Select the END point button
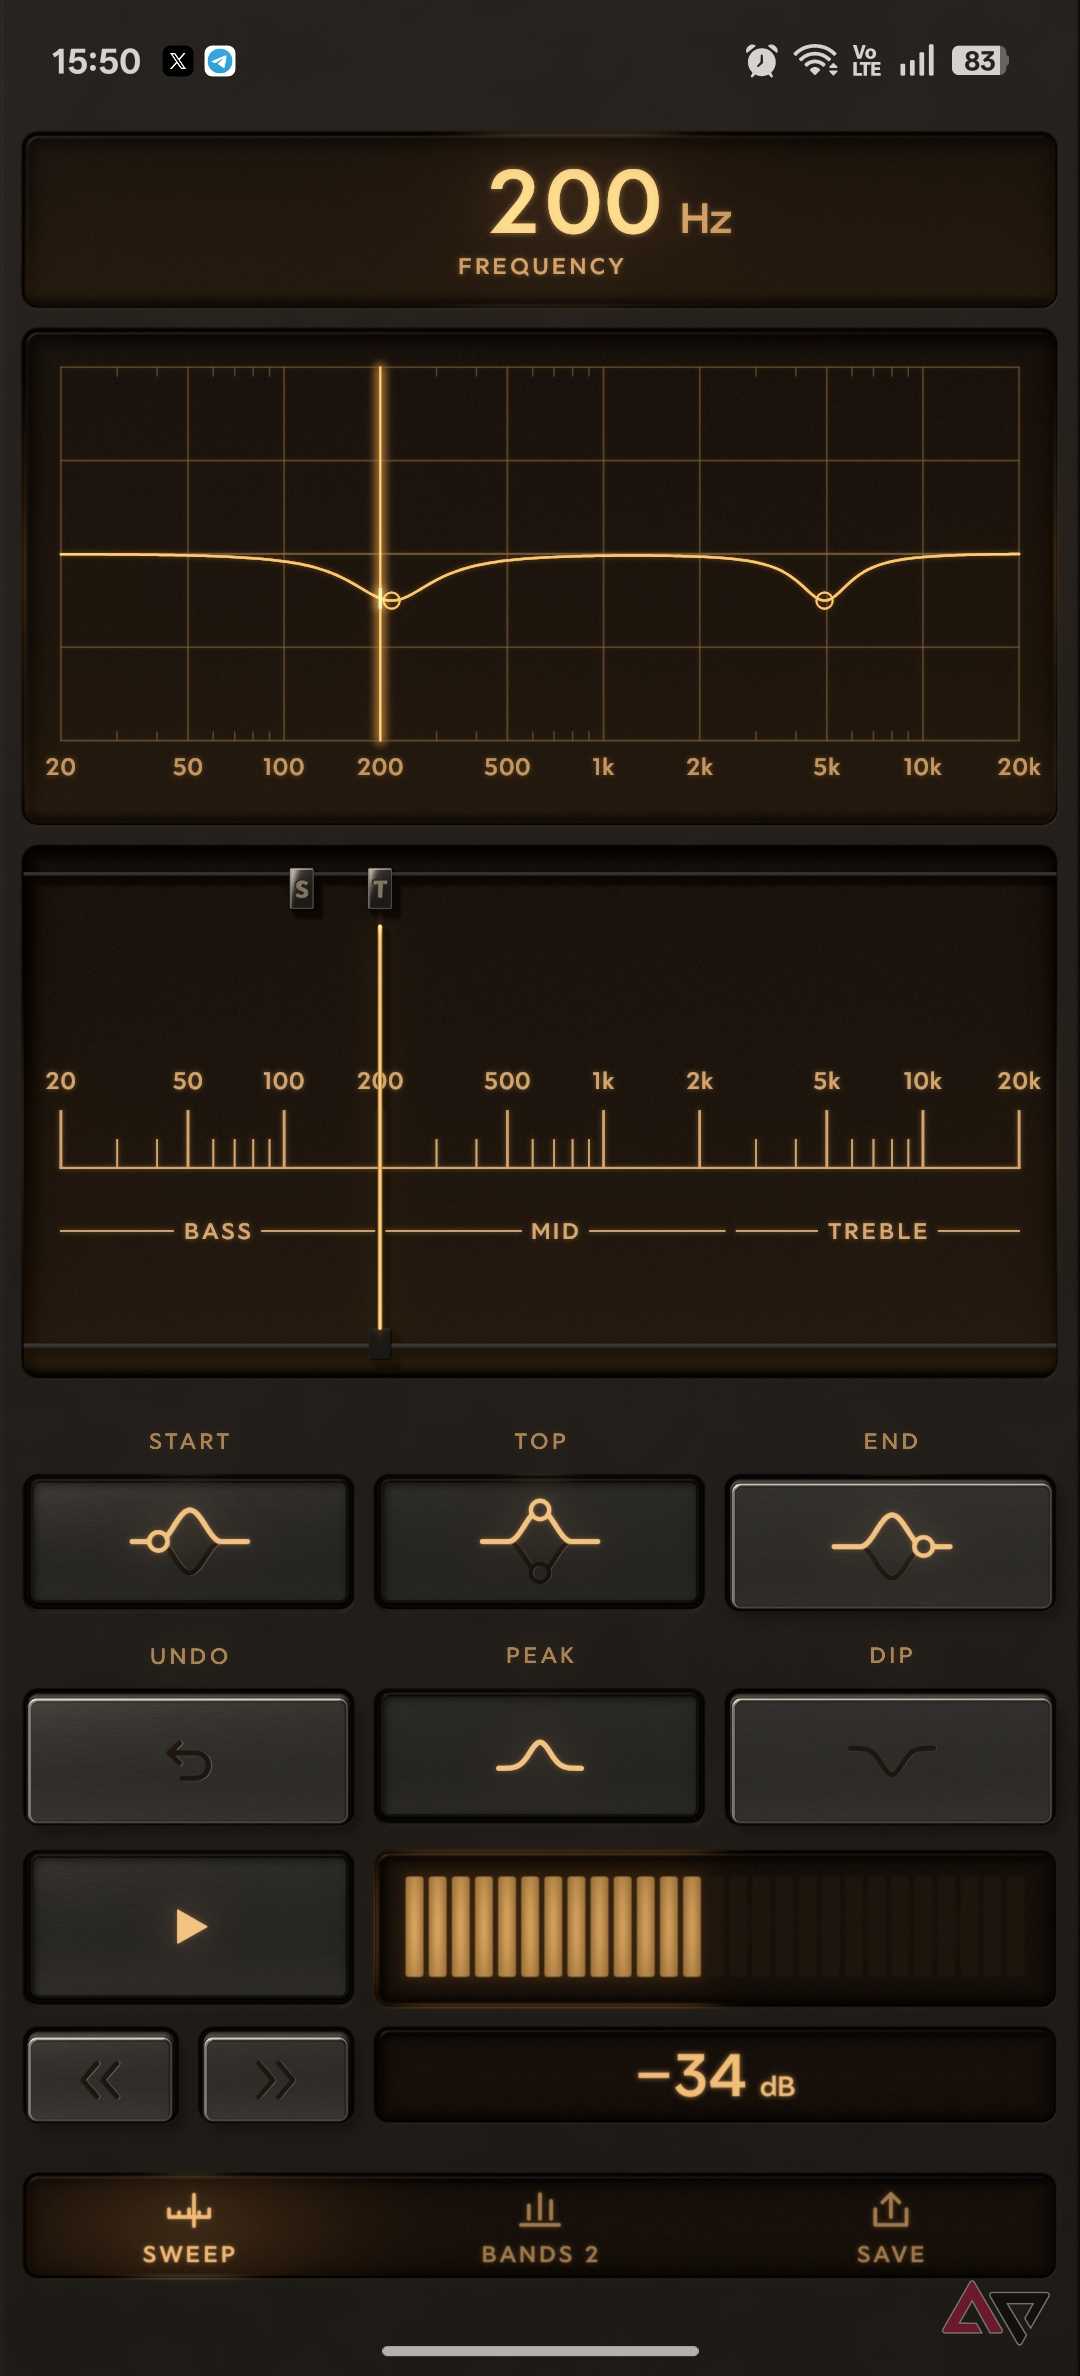 tap(891, 1544)
